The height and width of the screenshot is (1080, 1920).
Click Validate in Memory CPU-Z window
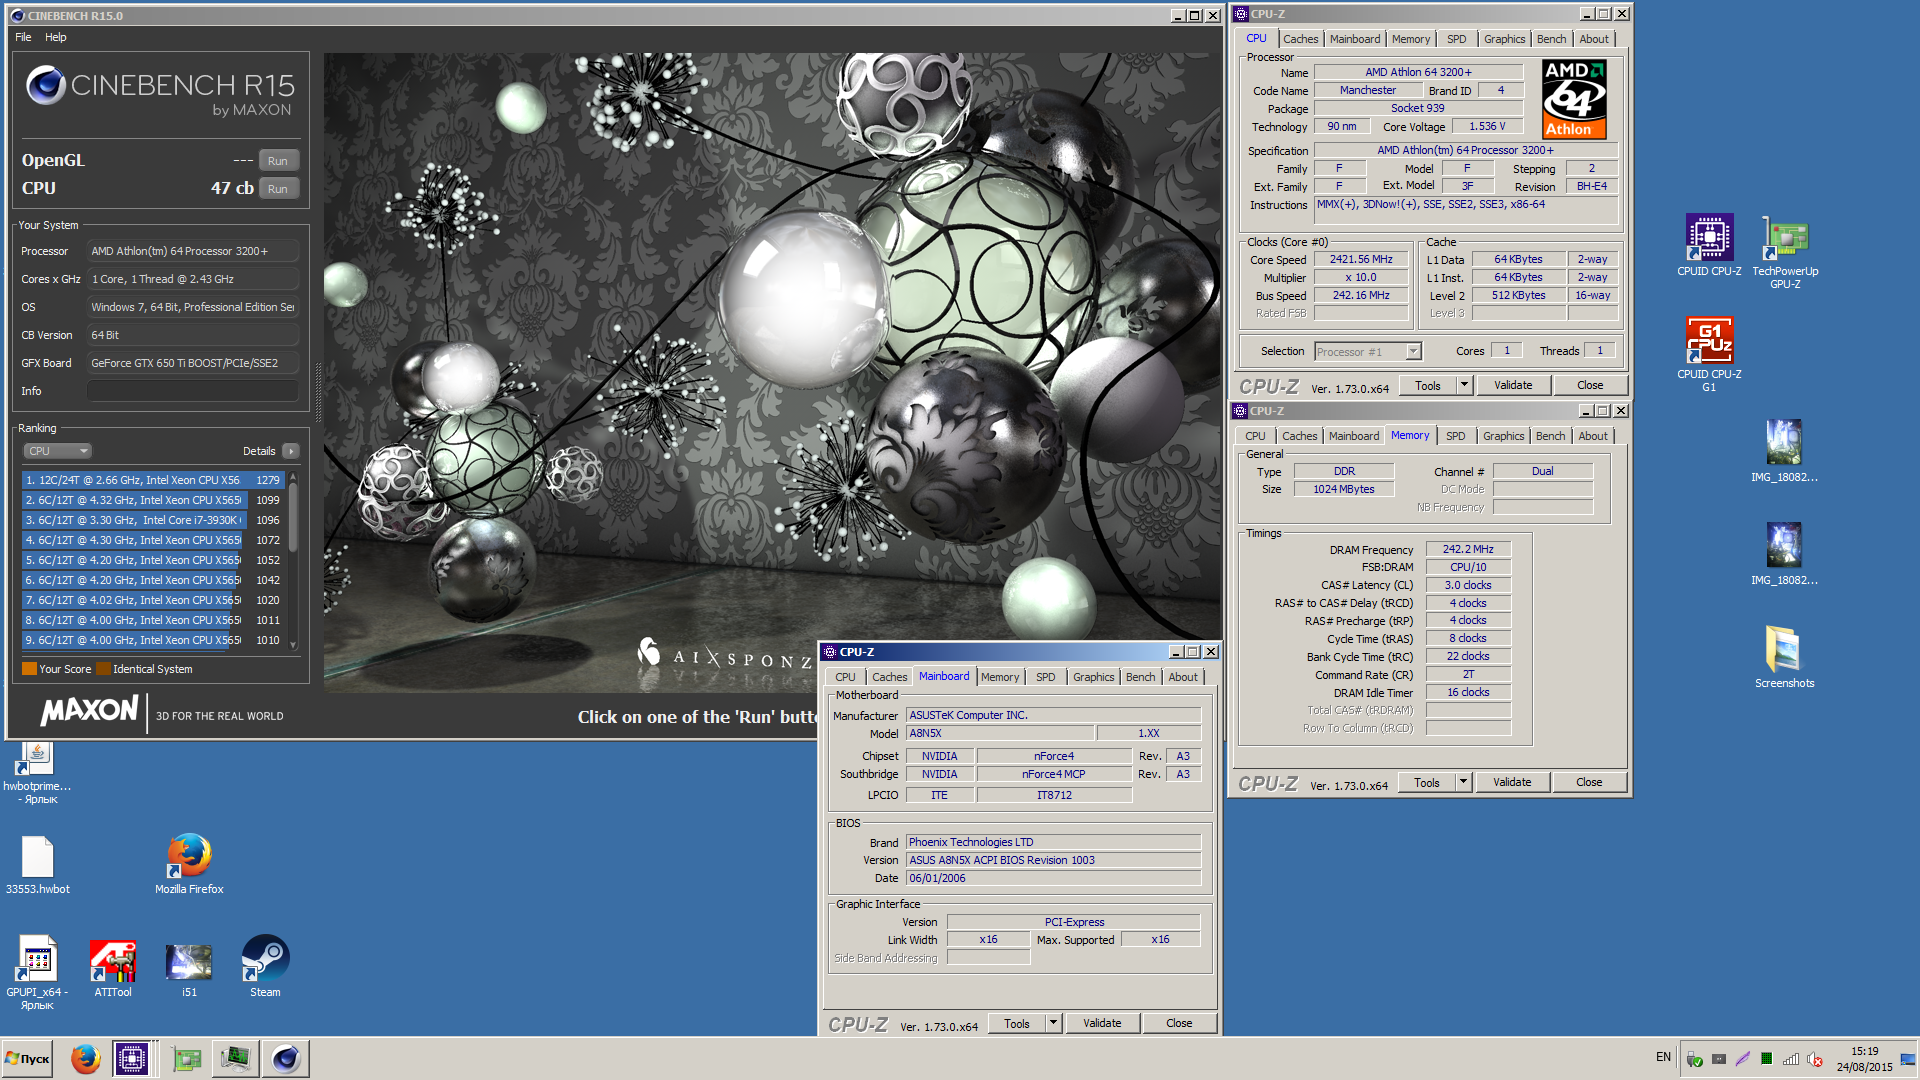click(1512, 782)
